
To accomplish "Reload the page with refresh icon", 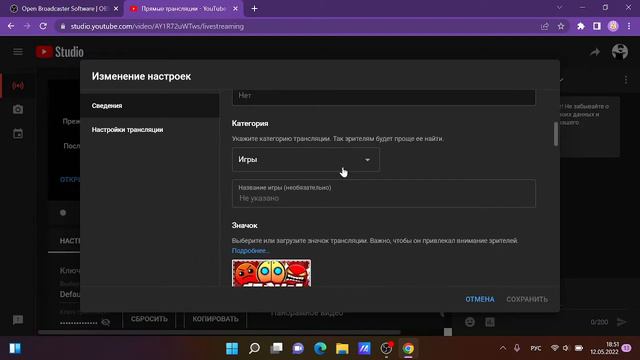I will 43,26.
